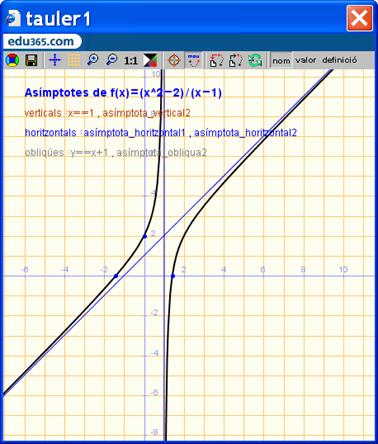378x444 pixels.
Task: Click the blue point at left x-intercept
Action: coord(116,276)
